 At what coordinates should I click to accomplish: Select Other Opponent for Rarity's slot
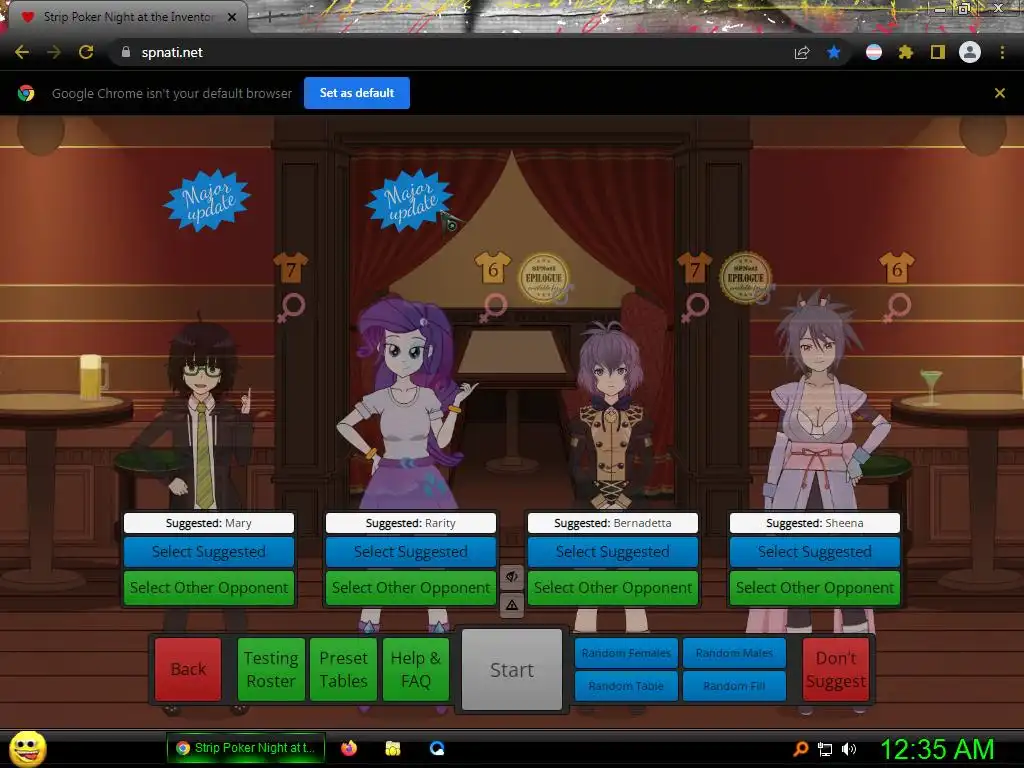pos(411,588)
